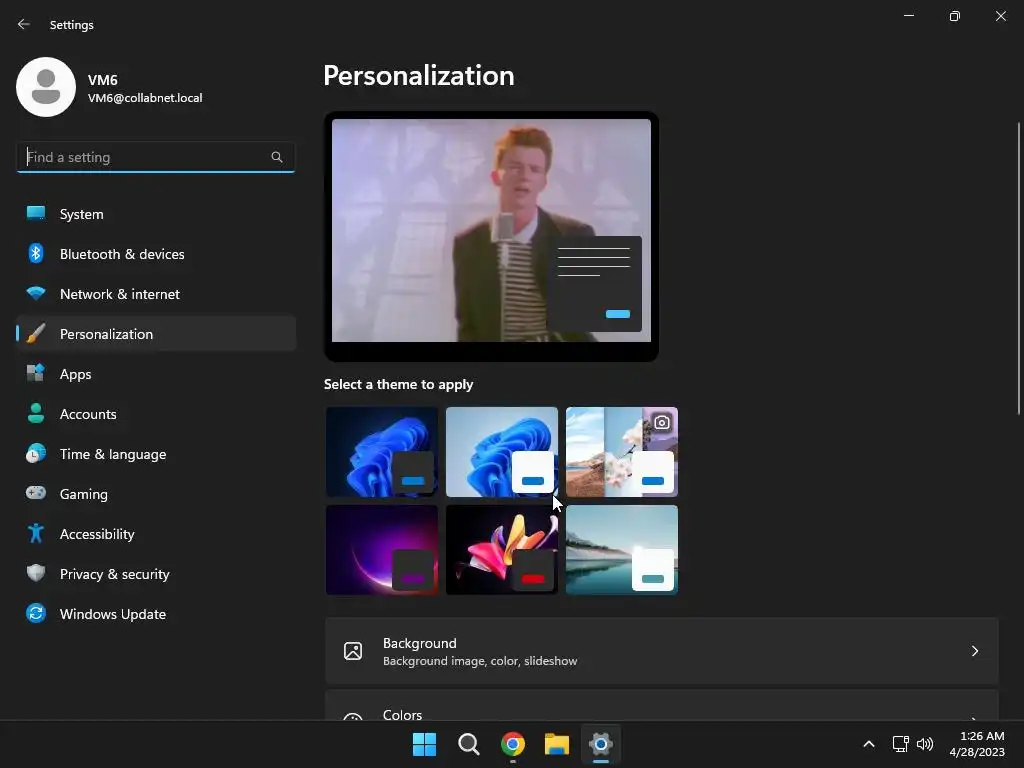Click the back arrow in Settings
Viewport: 1024px width, 768px height.
(x=24, y=24)
